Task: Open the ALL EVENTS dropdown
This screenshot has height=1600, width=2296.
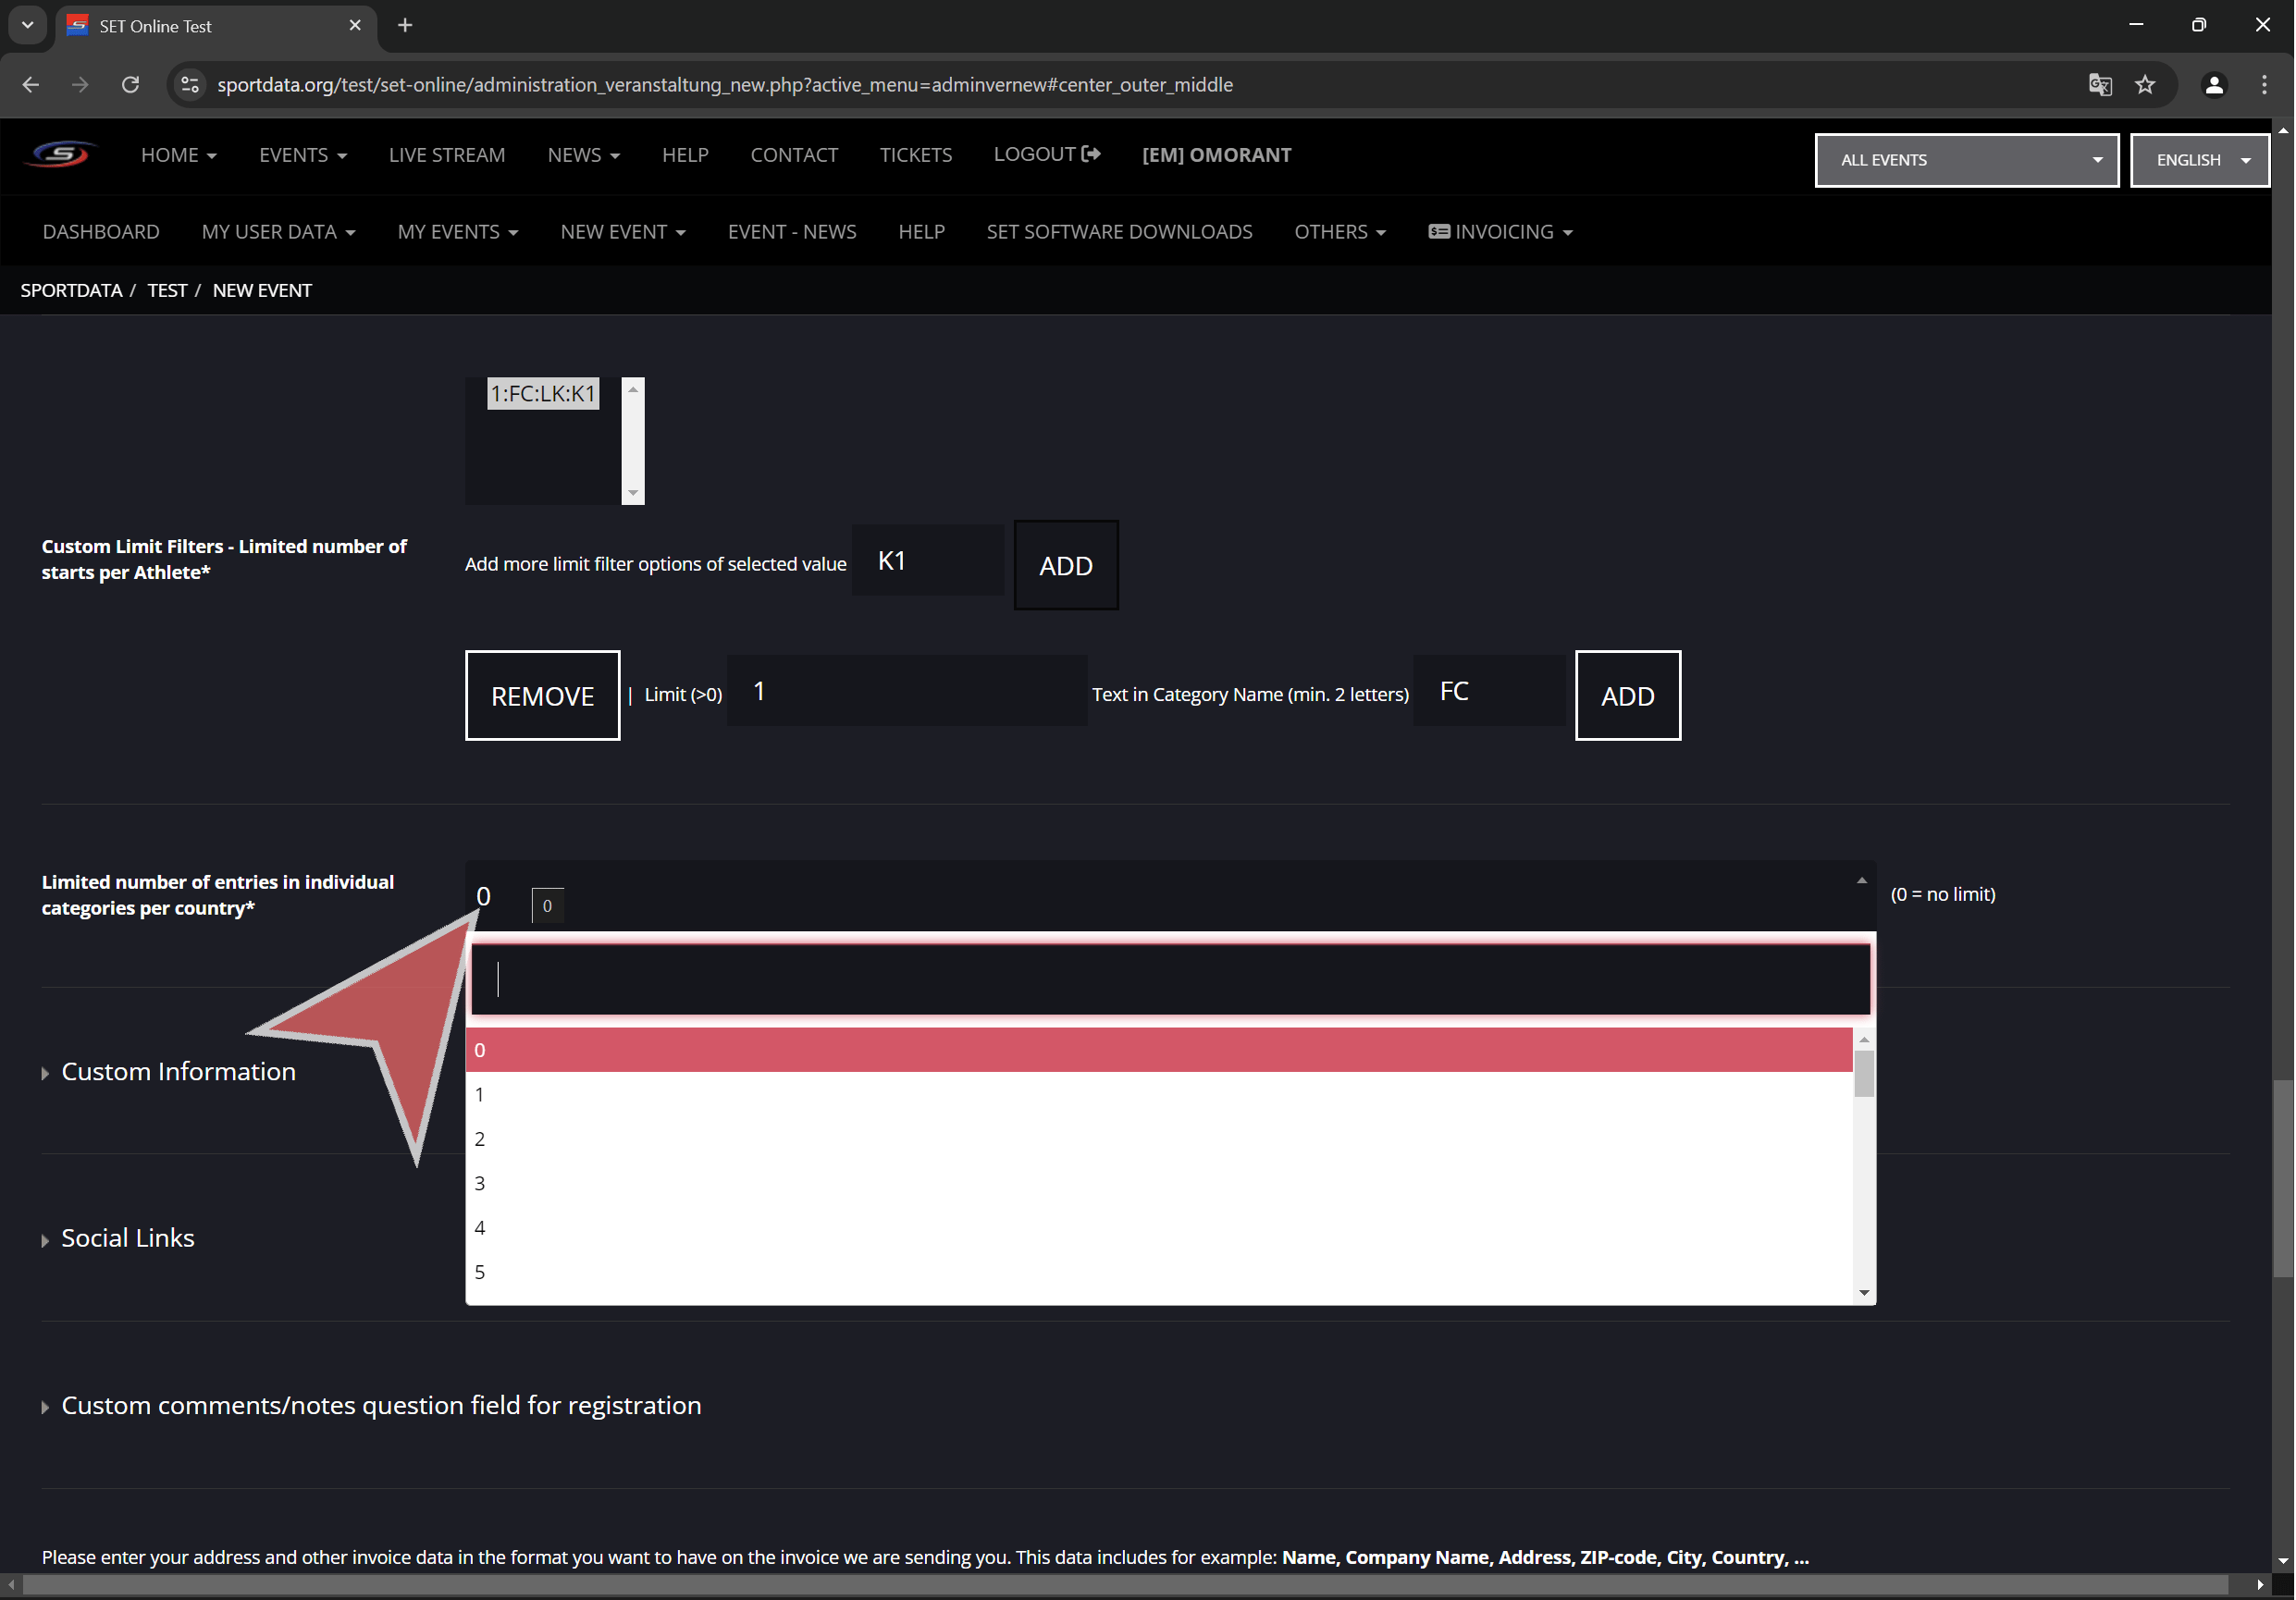Action: tap(1966, 160)
